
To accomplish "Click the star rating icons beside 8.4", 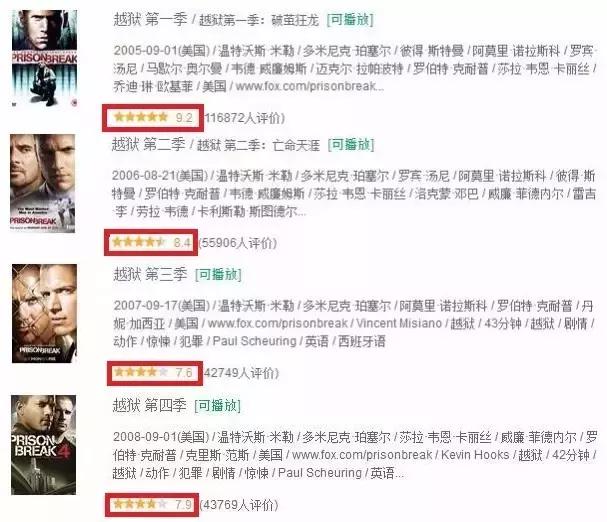I will click(x=139, y=242).
